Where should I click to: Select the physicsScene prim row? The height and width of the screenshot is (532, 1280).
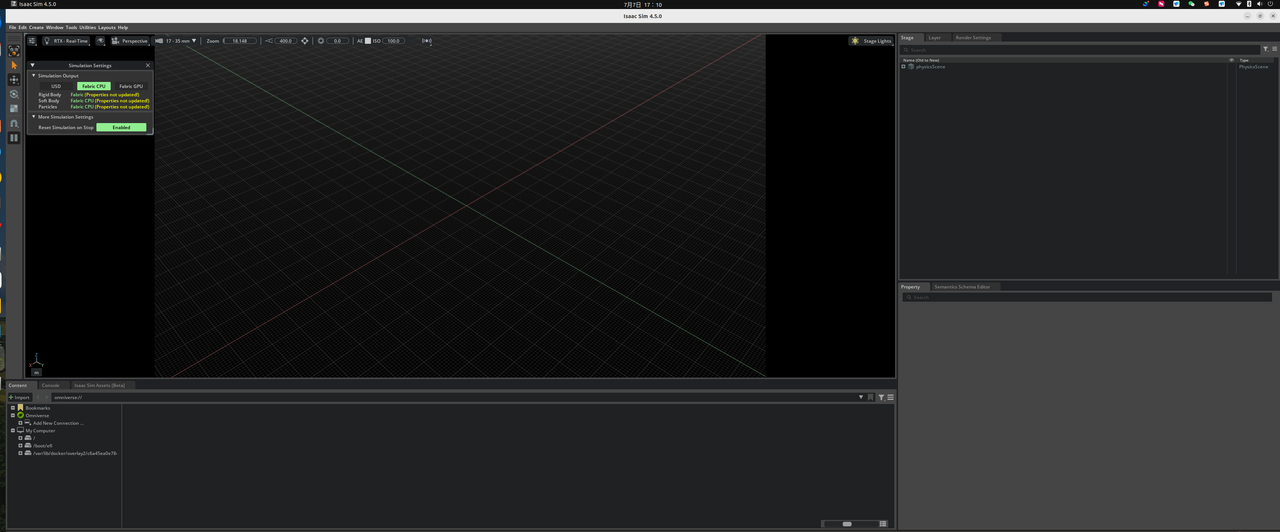1088,67
